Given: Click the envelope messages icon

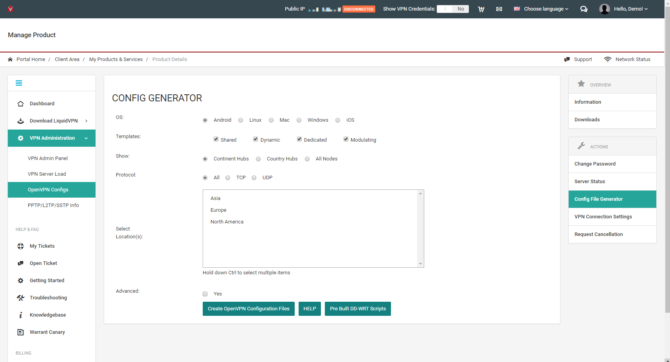Looking at the screenshot, I should coord(499,9).
